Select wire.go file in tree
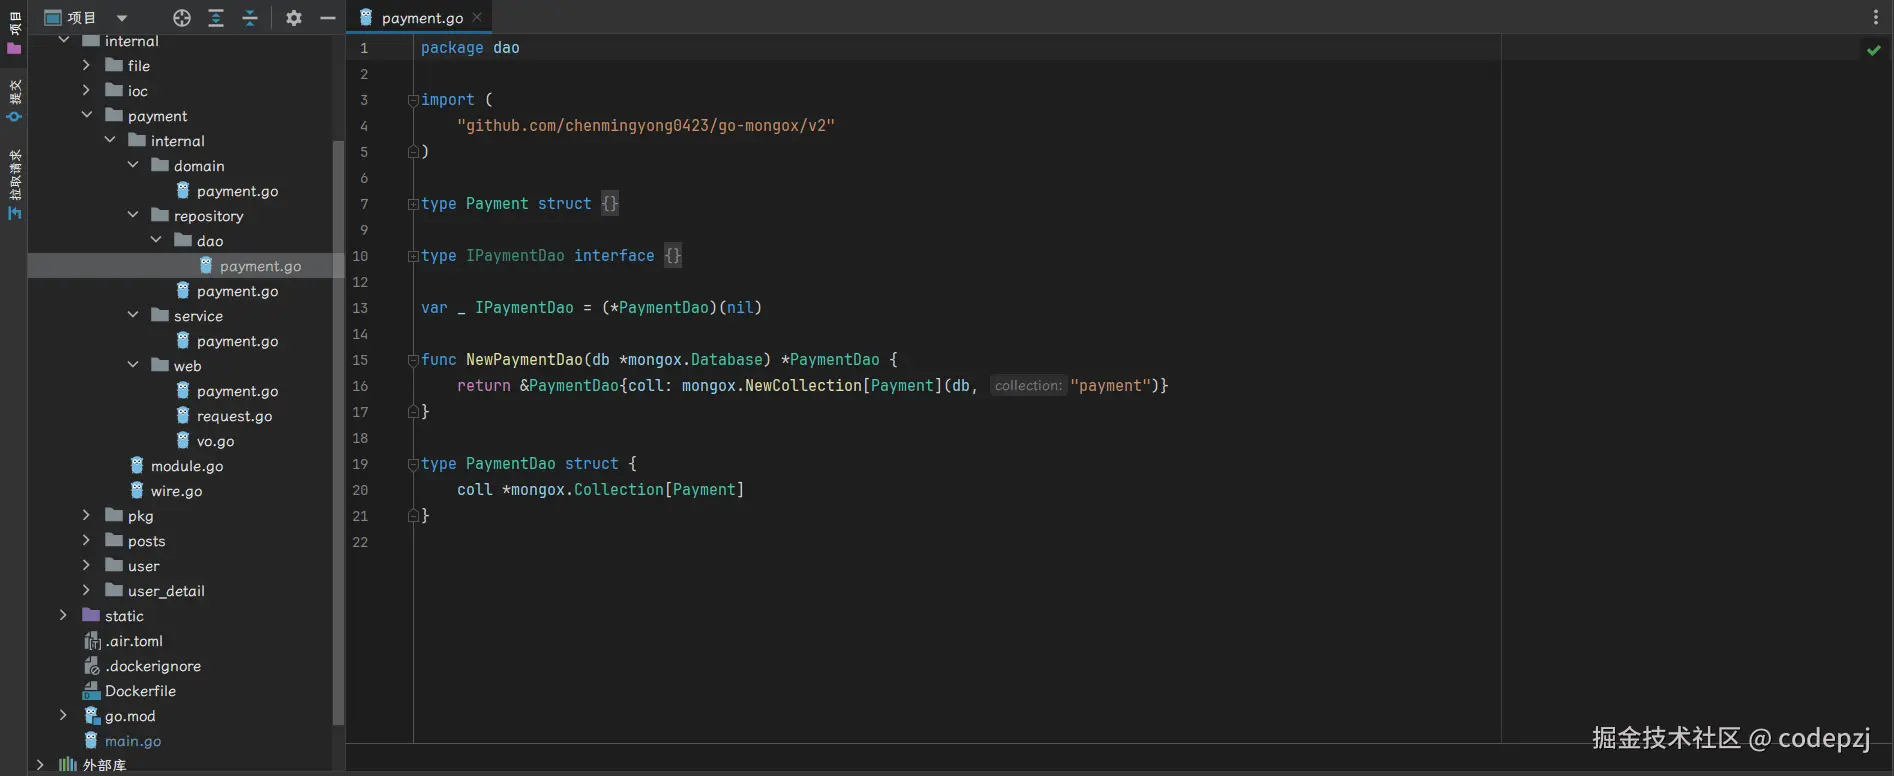 pyautogui.click(x=176, y=491)
